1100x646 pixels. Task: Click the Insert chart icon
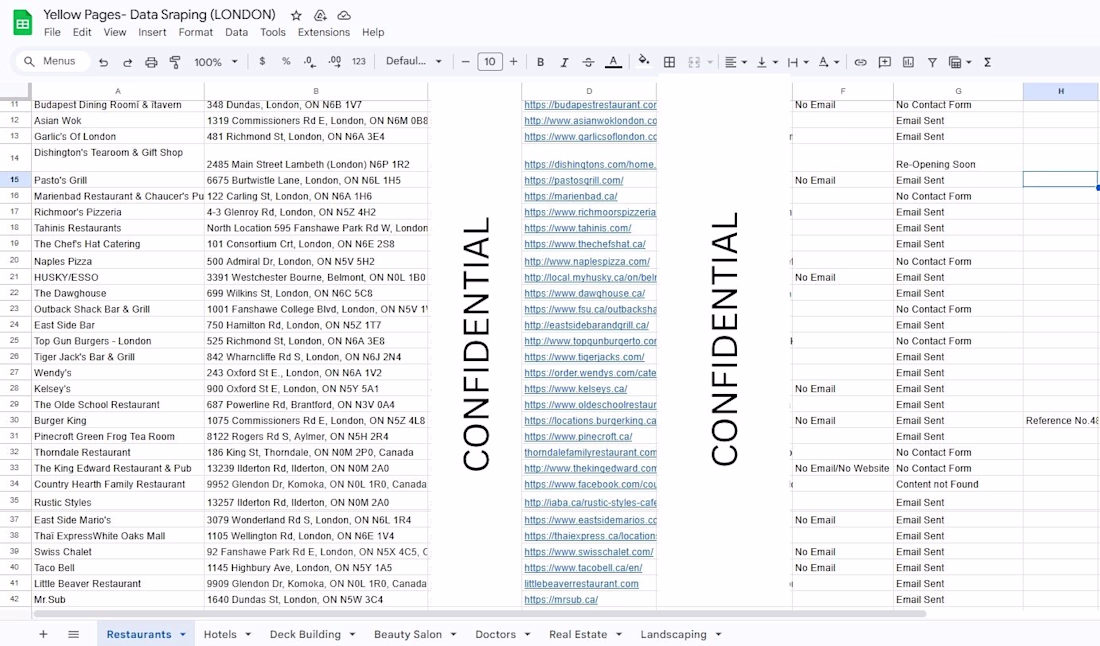pos(908,62)
